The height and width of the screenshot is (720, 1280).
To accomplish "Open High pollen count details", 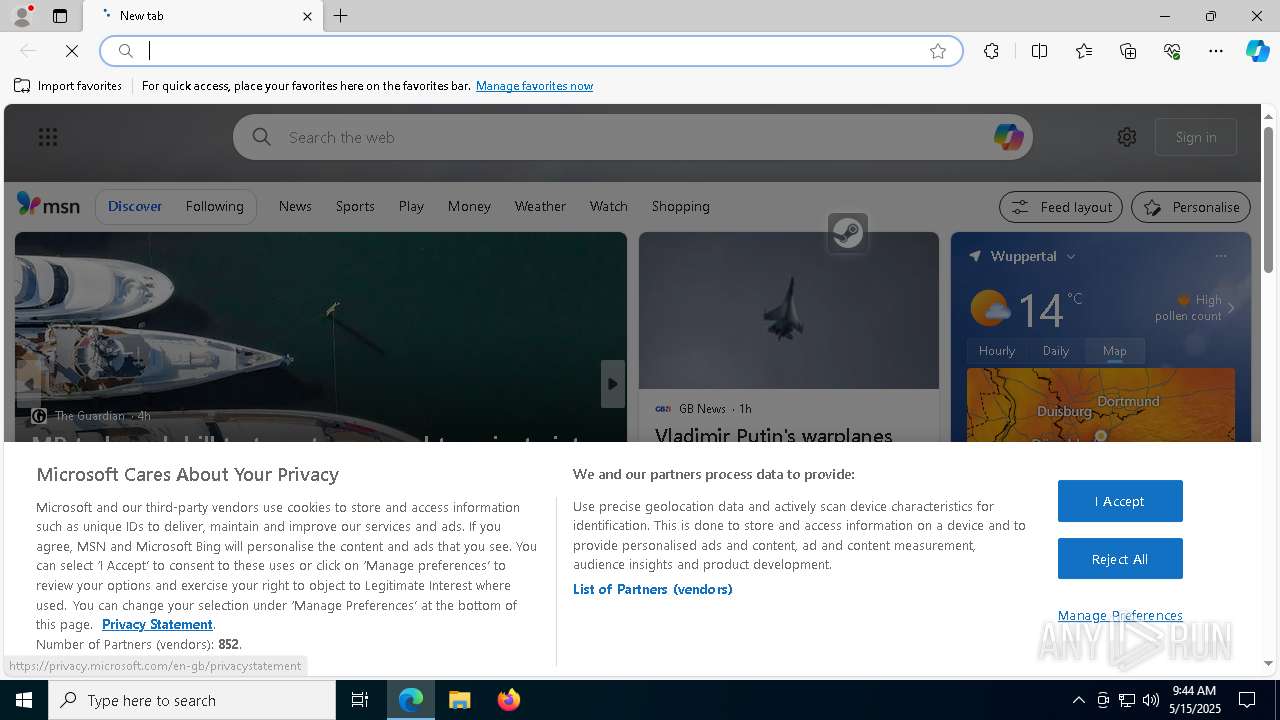I will pos(1196,308).
